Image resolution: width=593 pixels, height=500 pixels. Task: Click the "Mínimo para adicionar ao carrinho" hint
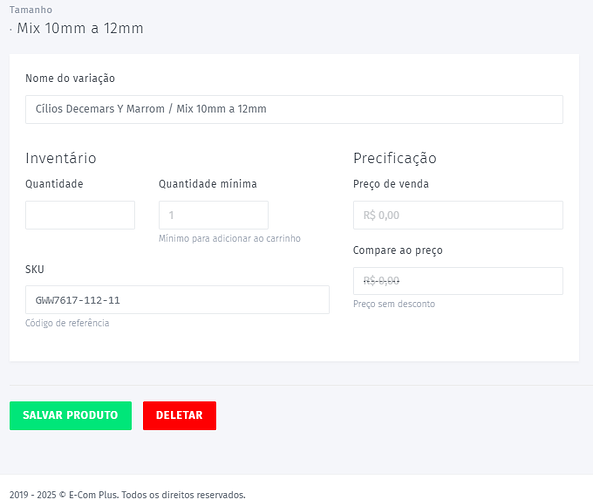[230, 239]
